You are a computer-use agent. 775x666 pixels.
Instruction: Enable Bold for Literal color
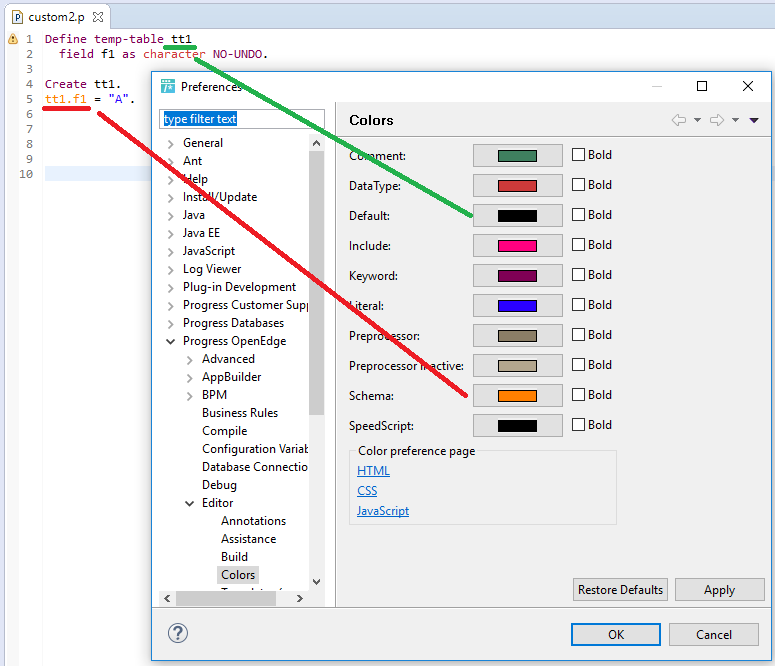pos(578,305)
